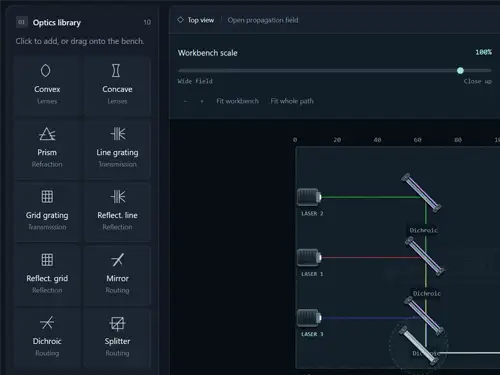Screen dimensions: 500x375
Task: Select the Grid grating transmission element
Action: [47, 212]
